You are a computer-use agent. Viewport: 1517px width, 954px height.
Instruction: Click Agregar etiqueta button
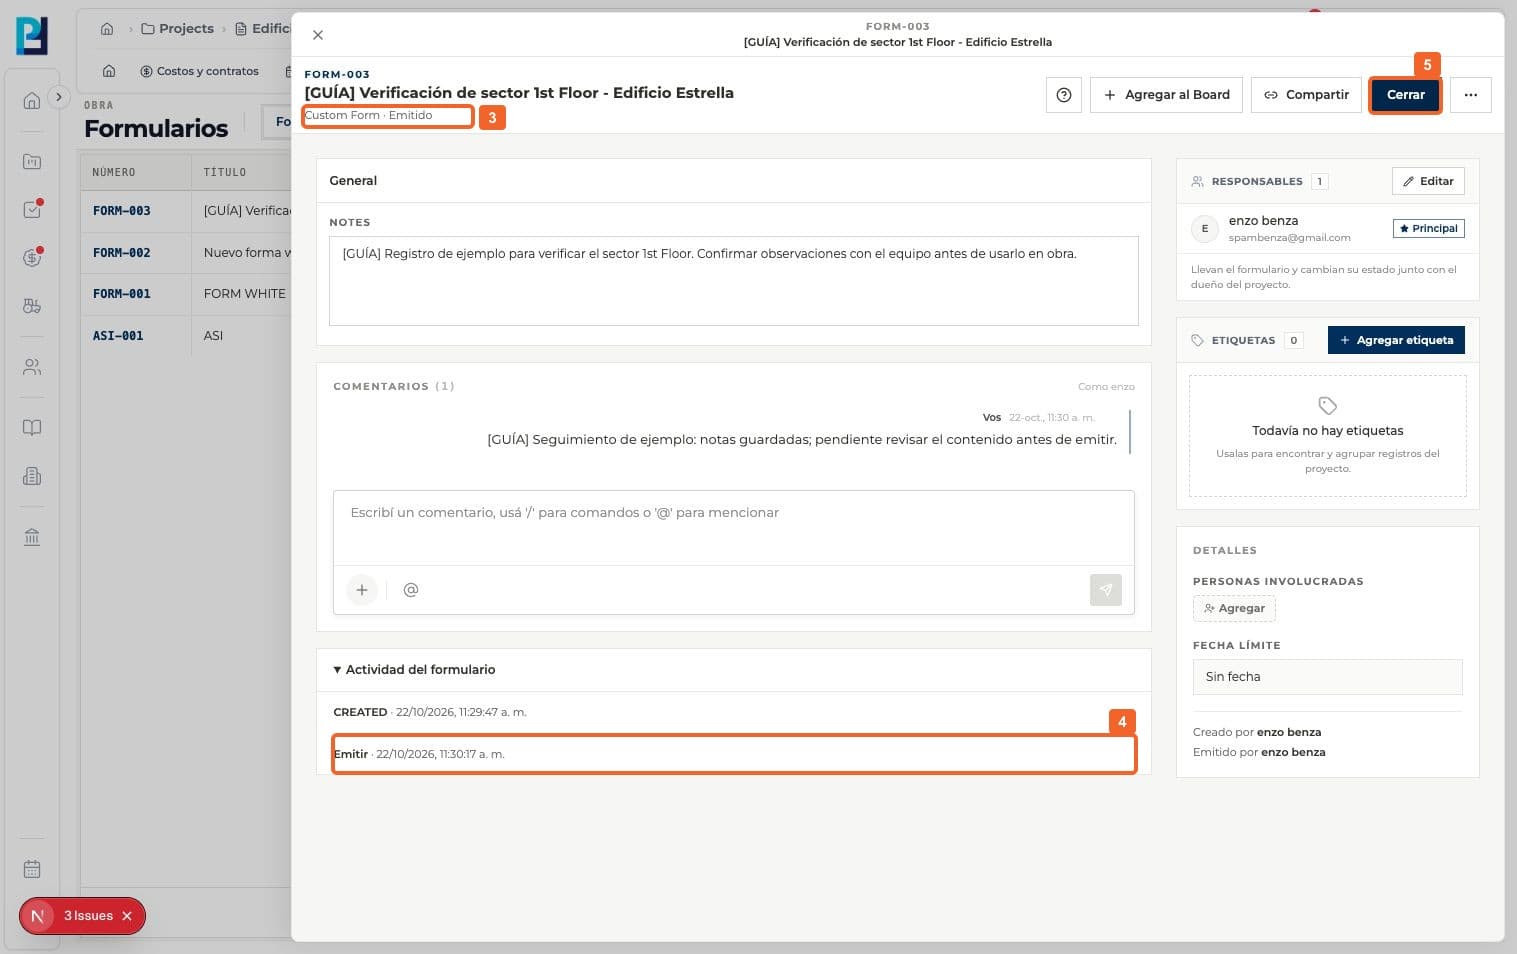click(x=1396, y=340)
